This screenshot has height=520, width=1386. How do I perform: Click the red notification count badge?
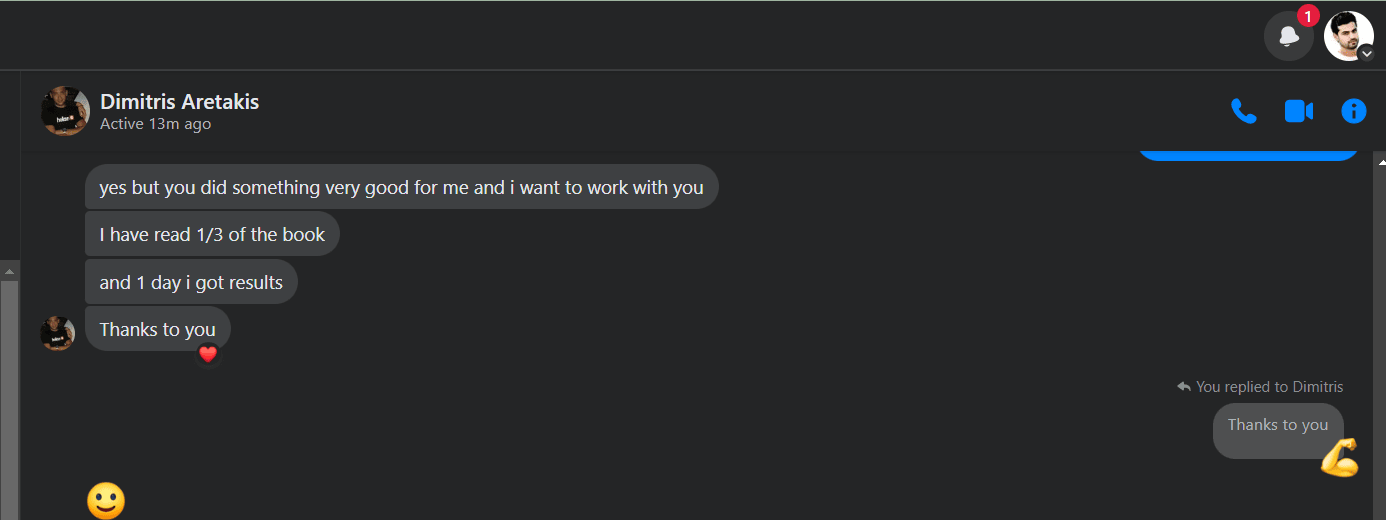pyautogui.click(x=1308, y=16)
